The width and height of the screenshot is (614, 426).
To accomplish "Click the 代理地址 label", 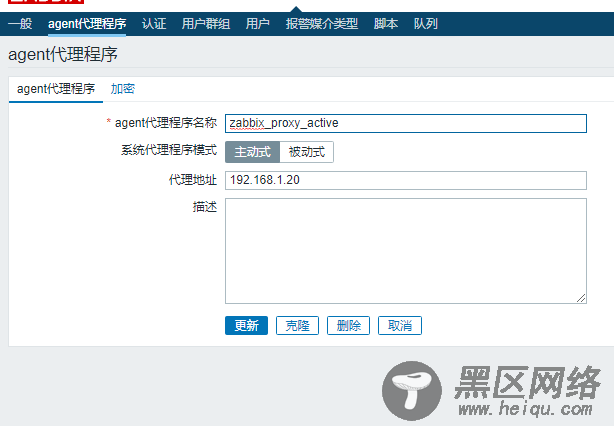I will tap(193, 180).
